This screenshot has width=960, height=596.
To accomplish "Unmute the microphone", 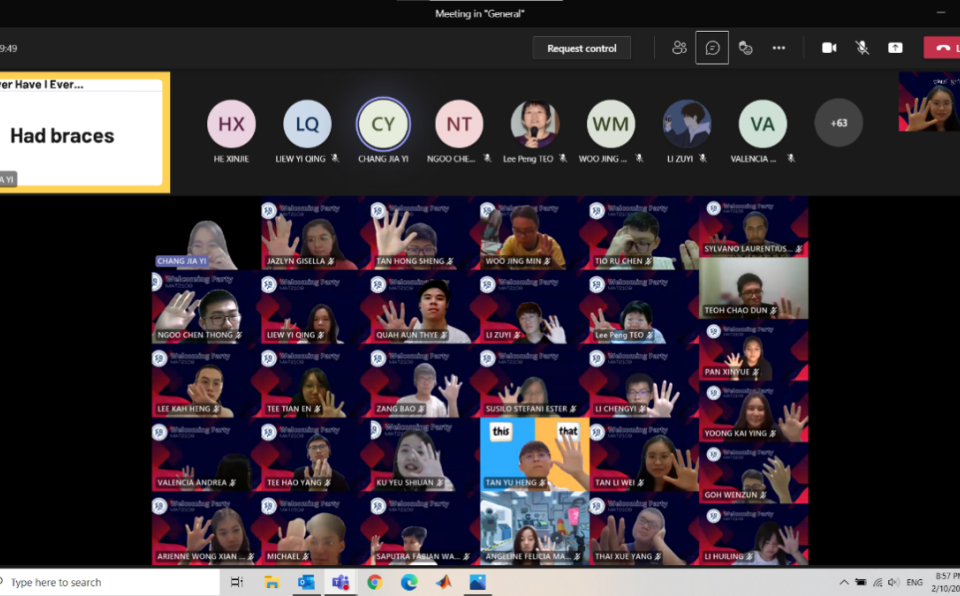I will point(862,47).
